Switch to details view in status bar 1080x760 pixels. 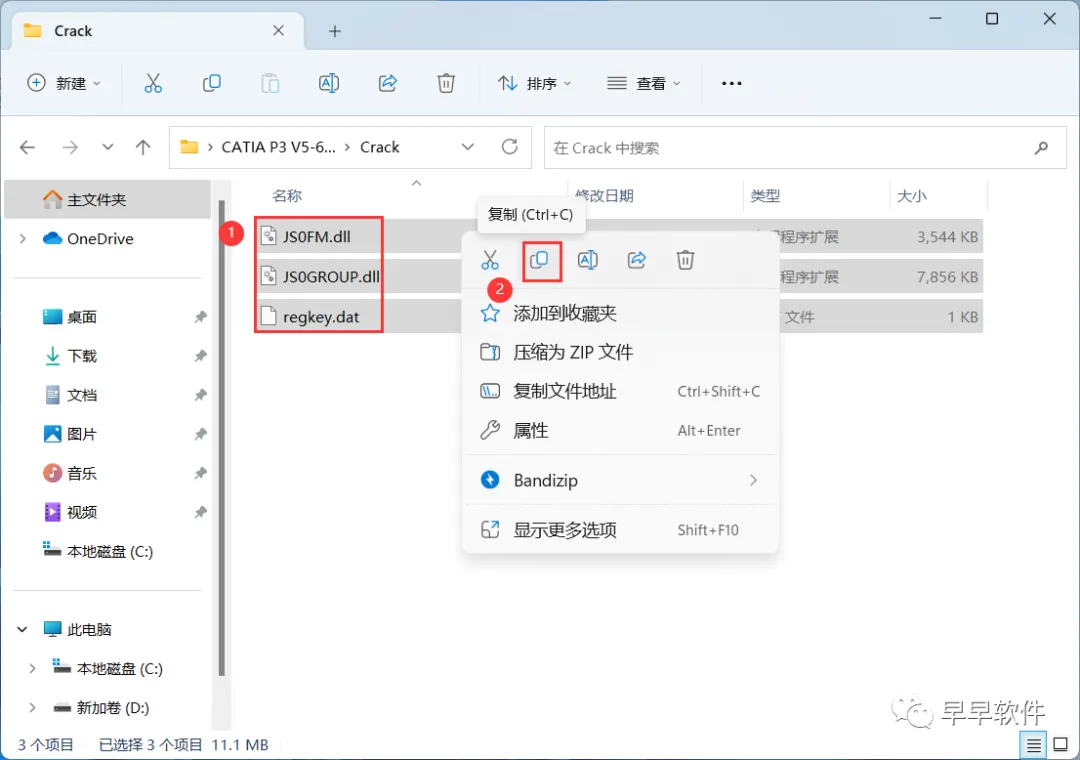click(x=1034, y=745)
